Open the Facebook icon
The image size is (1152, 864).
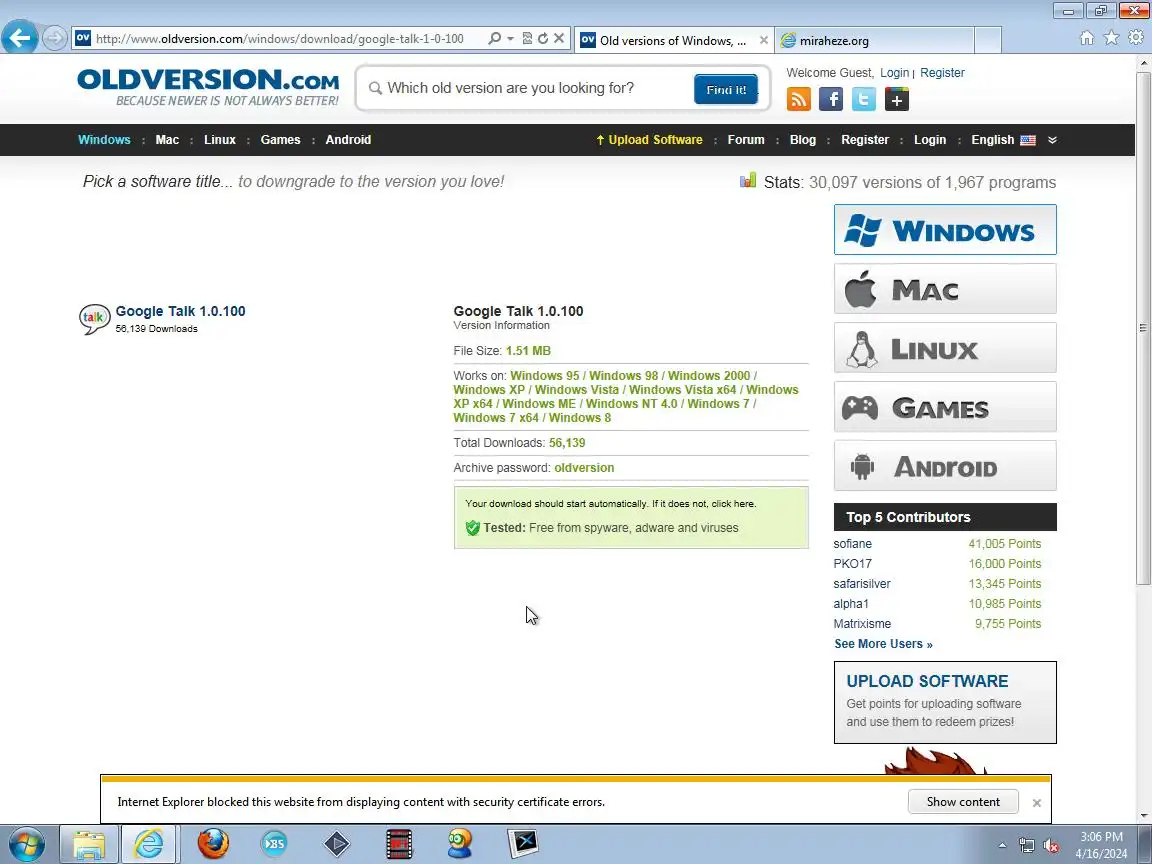(x=831, y=99)
